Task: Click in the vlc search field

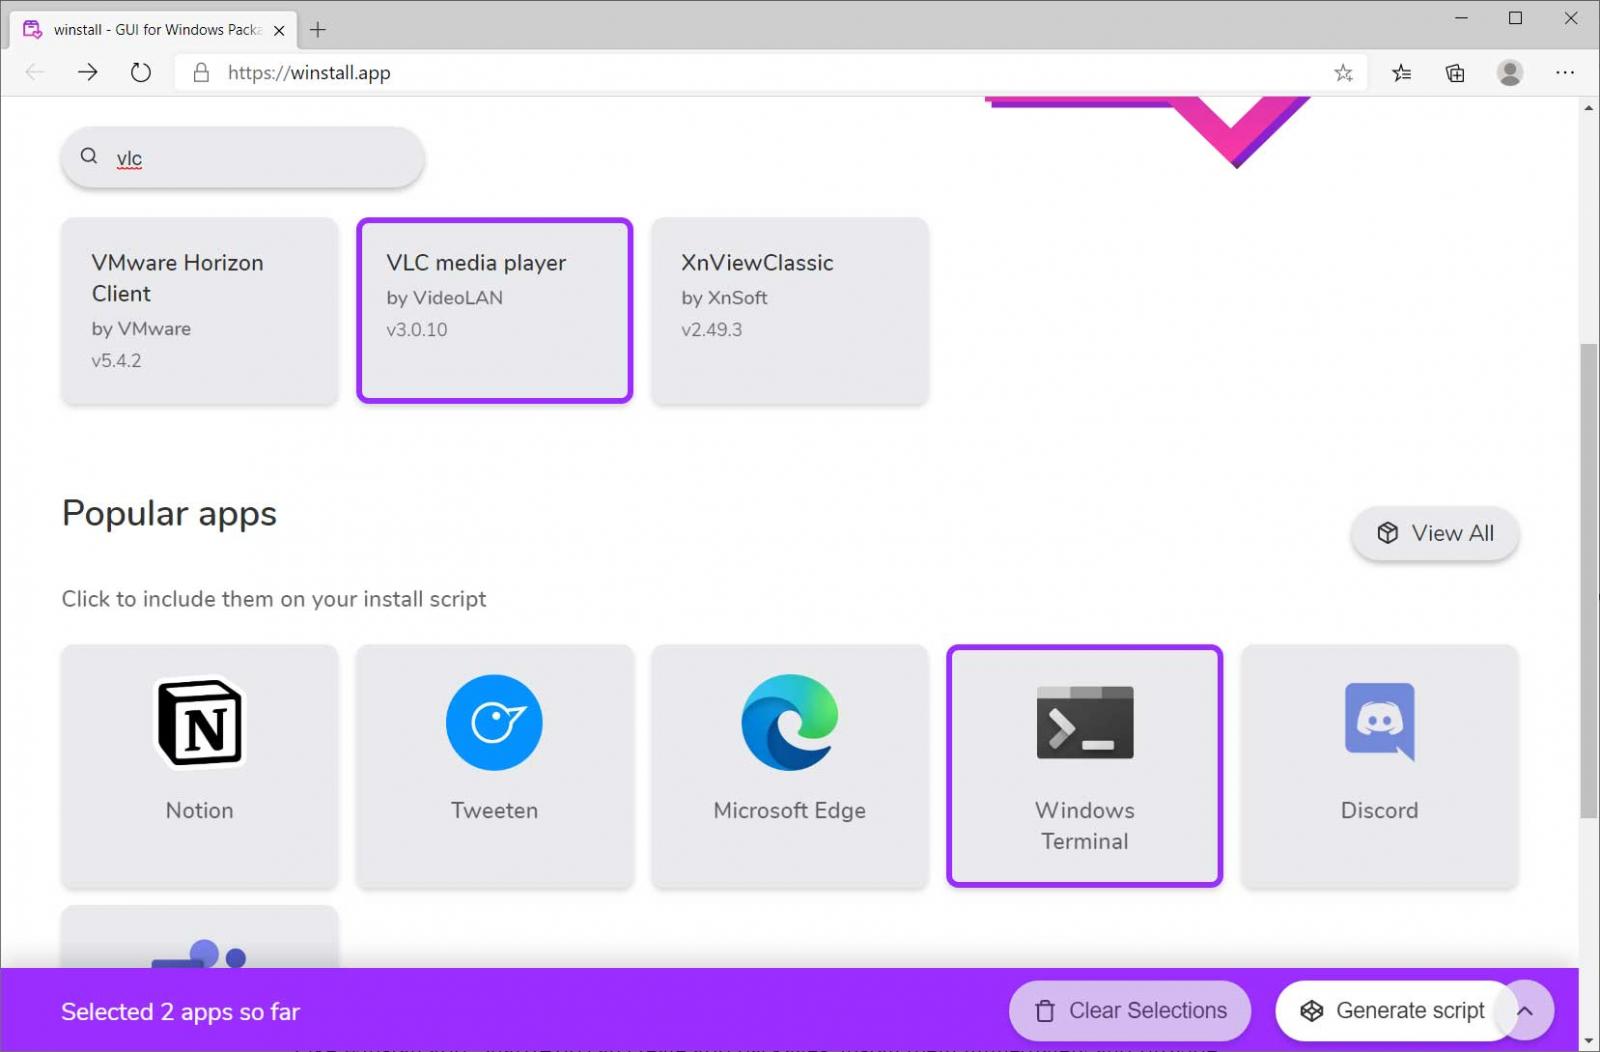Action: coord(243,158)
